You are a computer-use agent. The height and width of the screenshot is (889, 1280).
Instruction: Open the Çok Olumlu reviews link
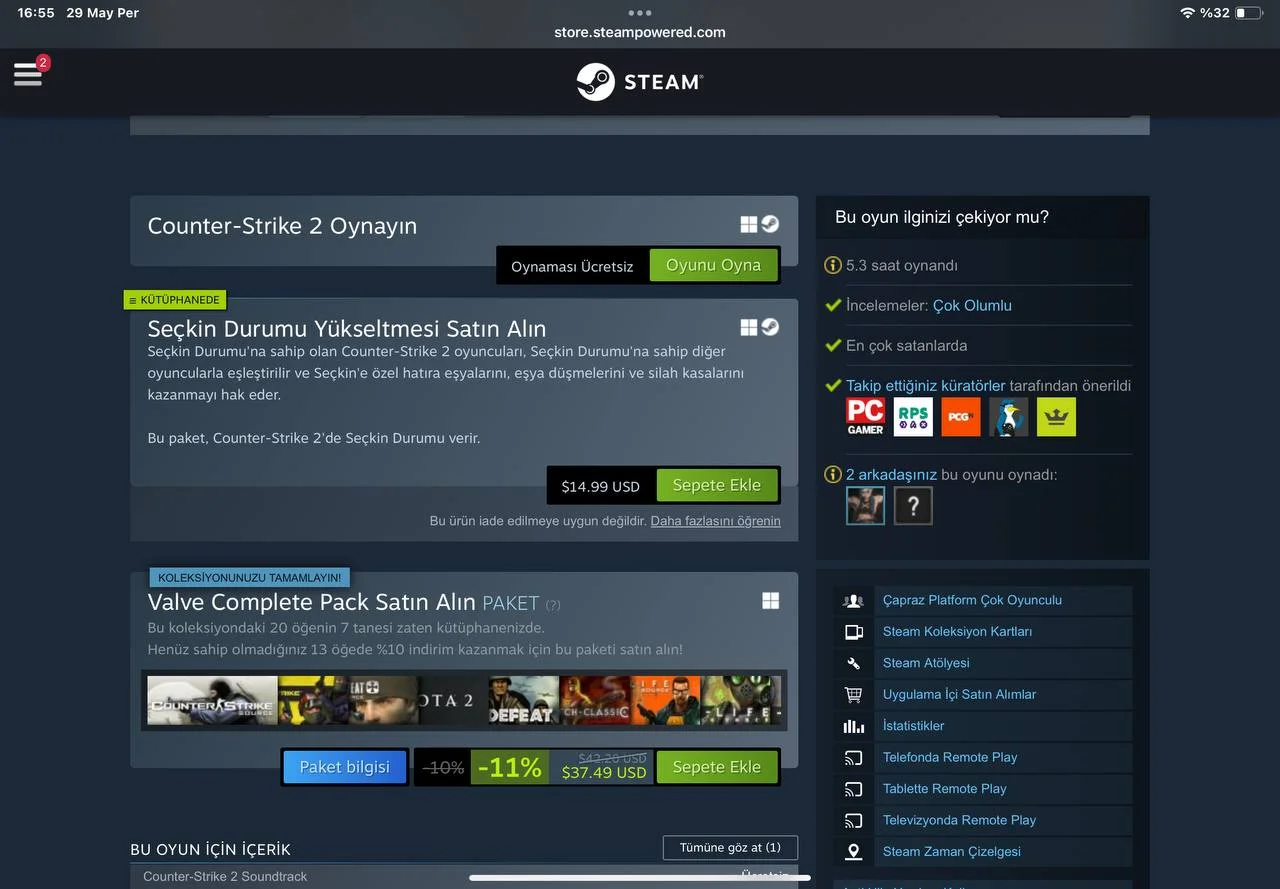click(x=972, y=305)
